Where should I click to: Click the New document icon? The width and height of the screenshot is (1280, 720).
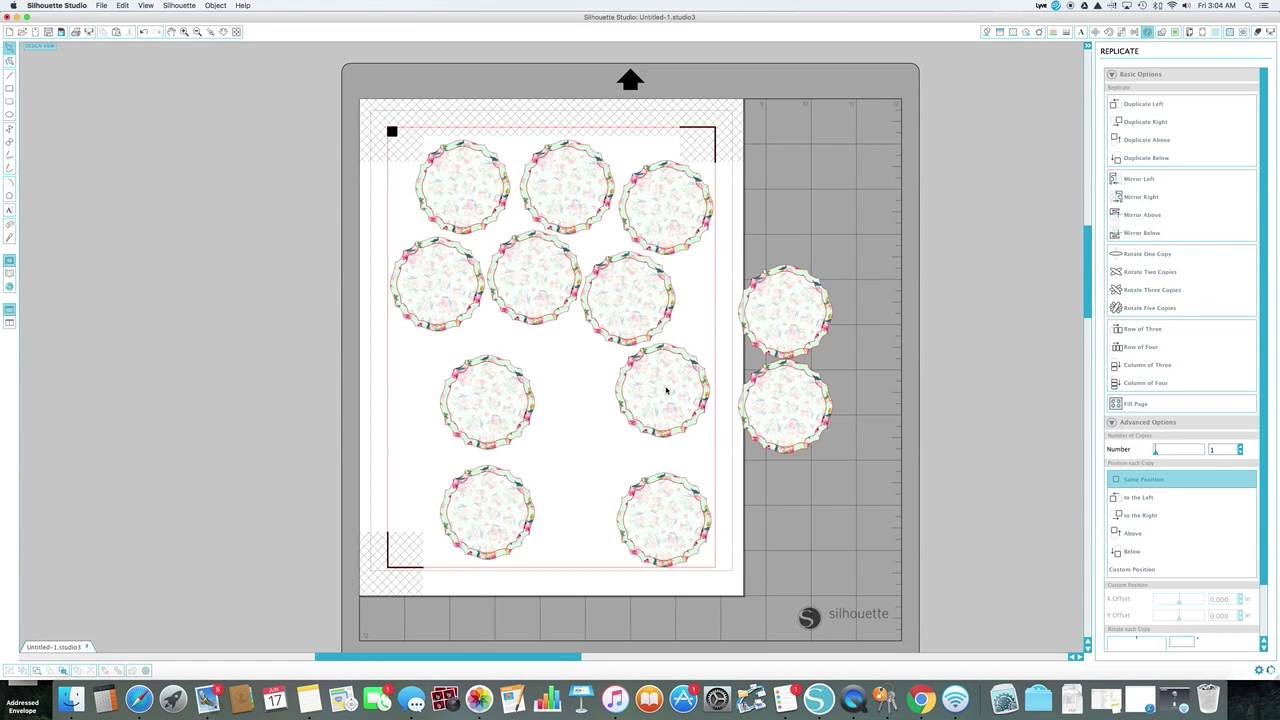pos(9,32)
